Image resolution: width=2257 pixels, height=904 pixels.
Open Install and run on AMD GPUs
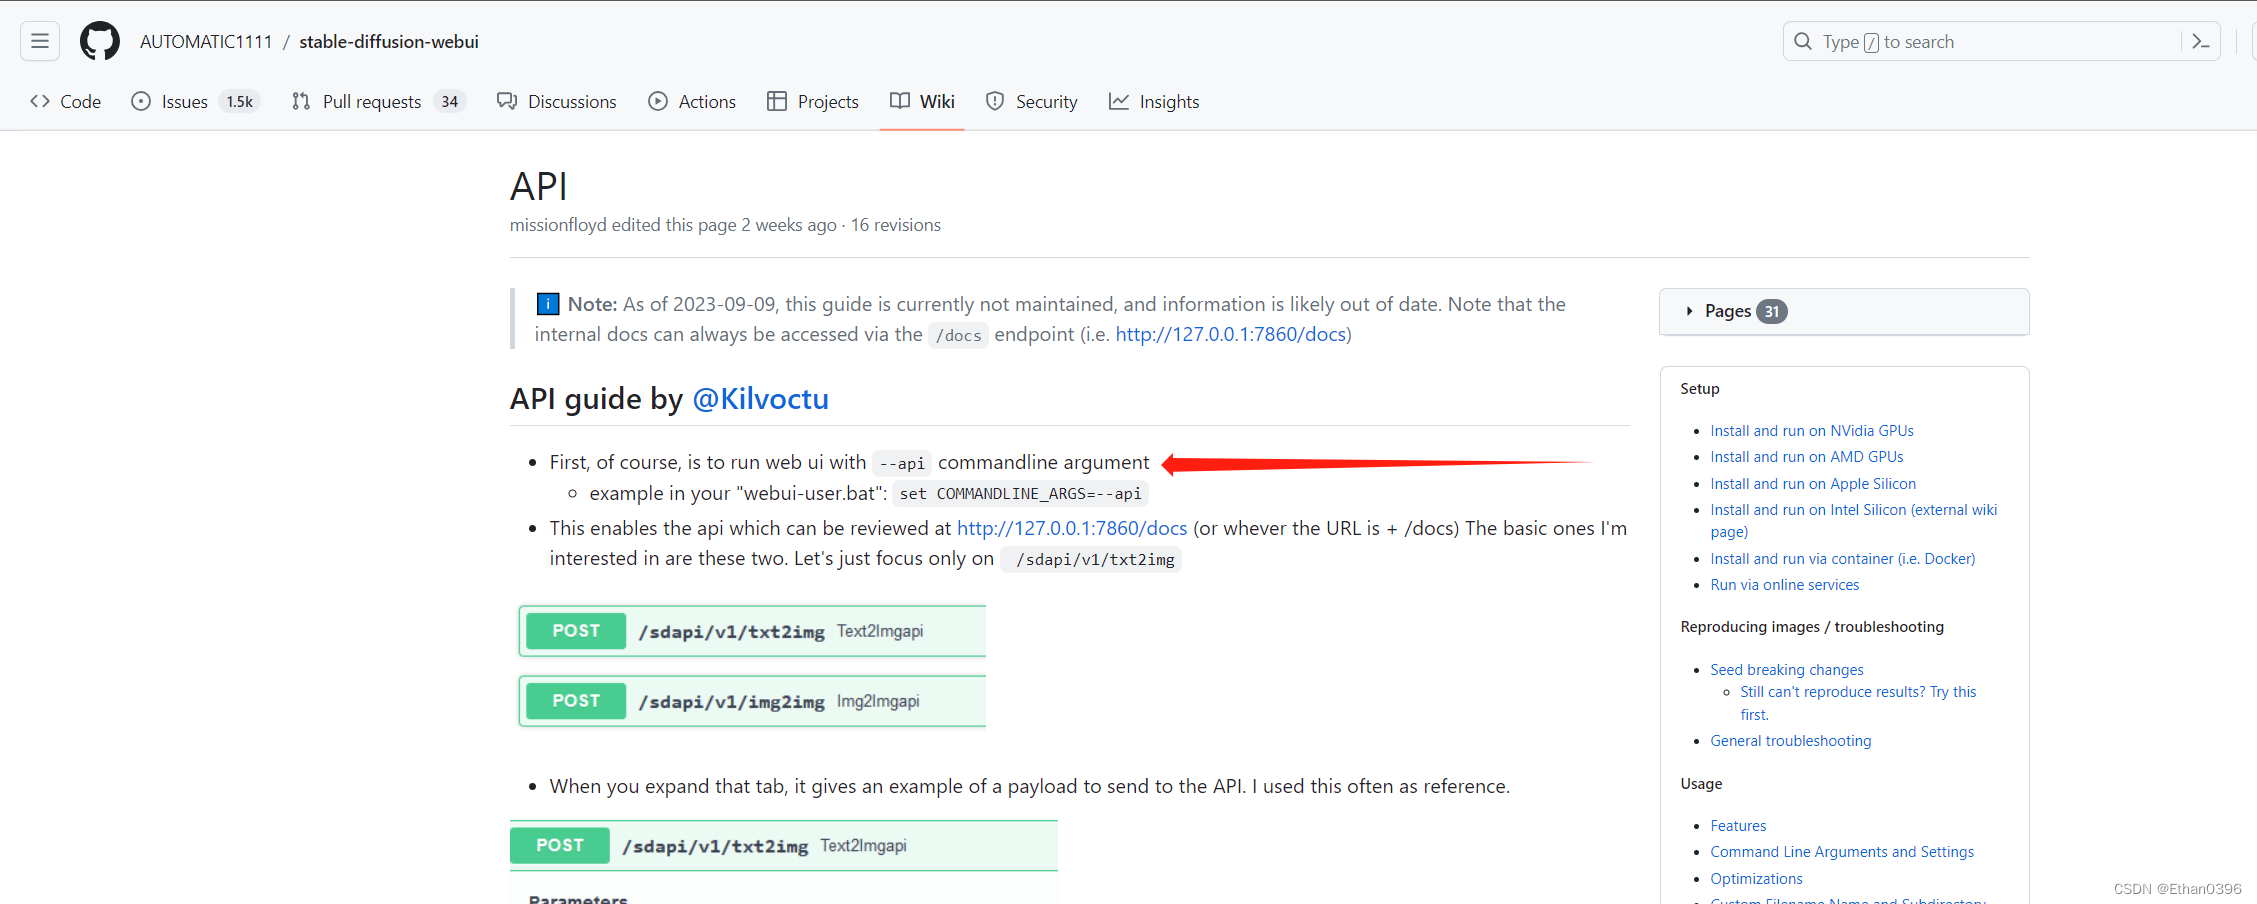point(1807,457)
